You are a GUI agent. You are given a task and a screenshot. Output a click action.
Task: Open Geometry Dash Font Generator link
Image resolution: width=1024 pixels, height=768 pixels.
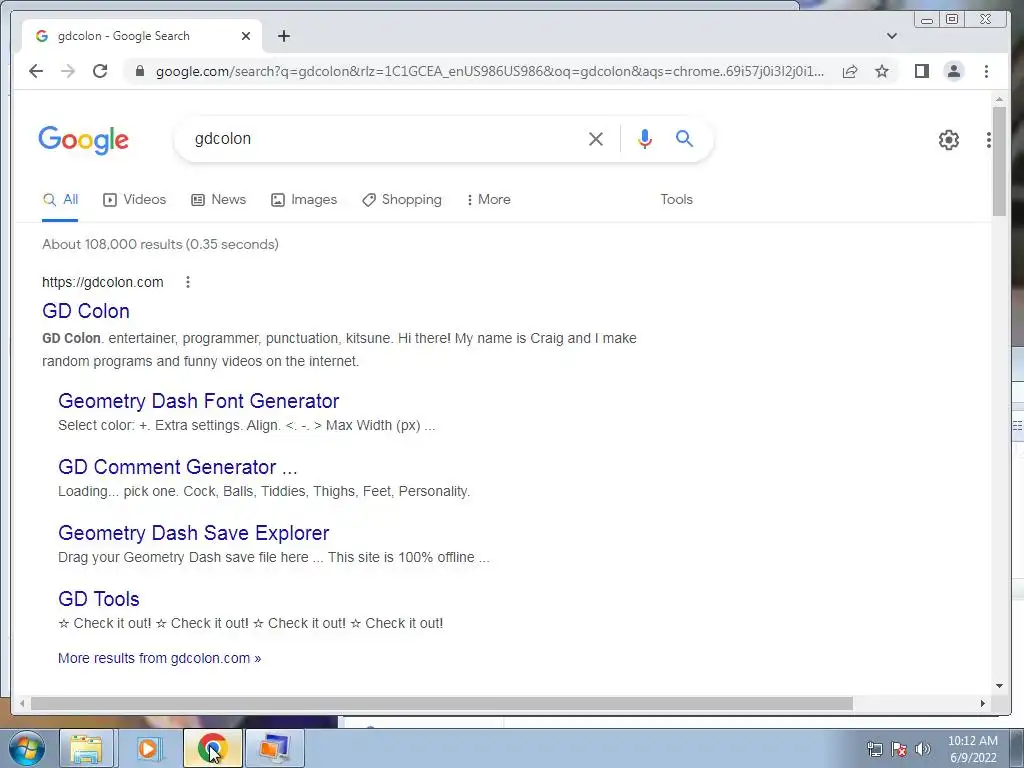(199, 401)
